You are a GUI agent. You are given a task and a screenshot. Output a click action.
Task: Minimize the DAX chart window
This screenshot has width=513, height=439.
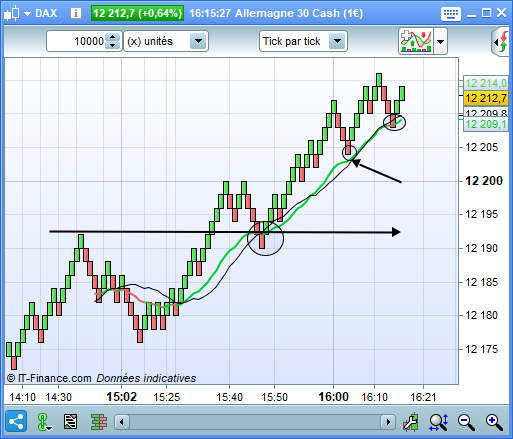coord(471,16)
